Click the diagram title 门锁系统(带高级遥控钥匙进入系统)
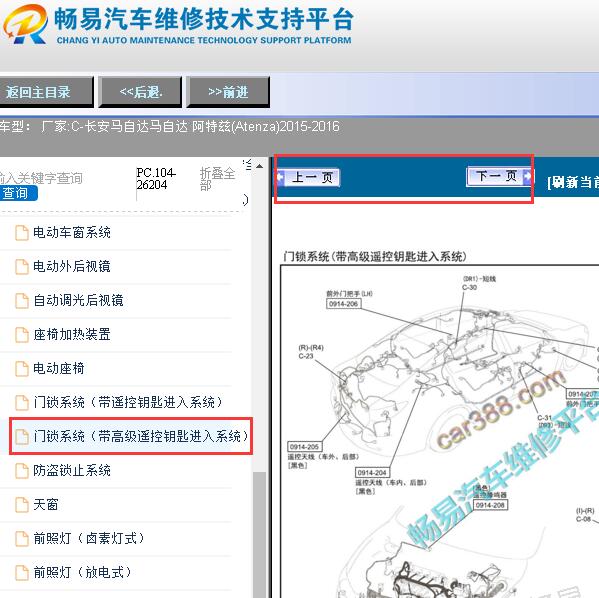 [x=375, y=256]
